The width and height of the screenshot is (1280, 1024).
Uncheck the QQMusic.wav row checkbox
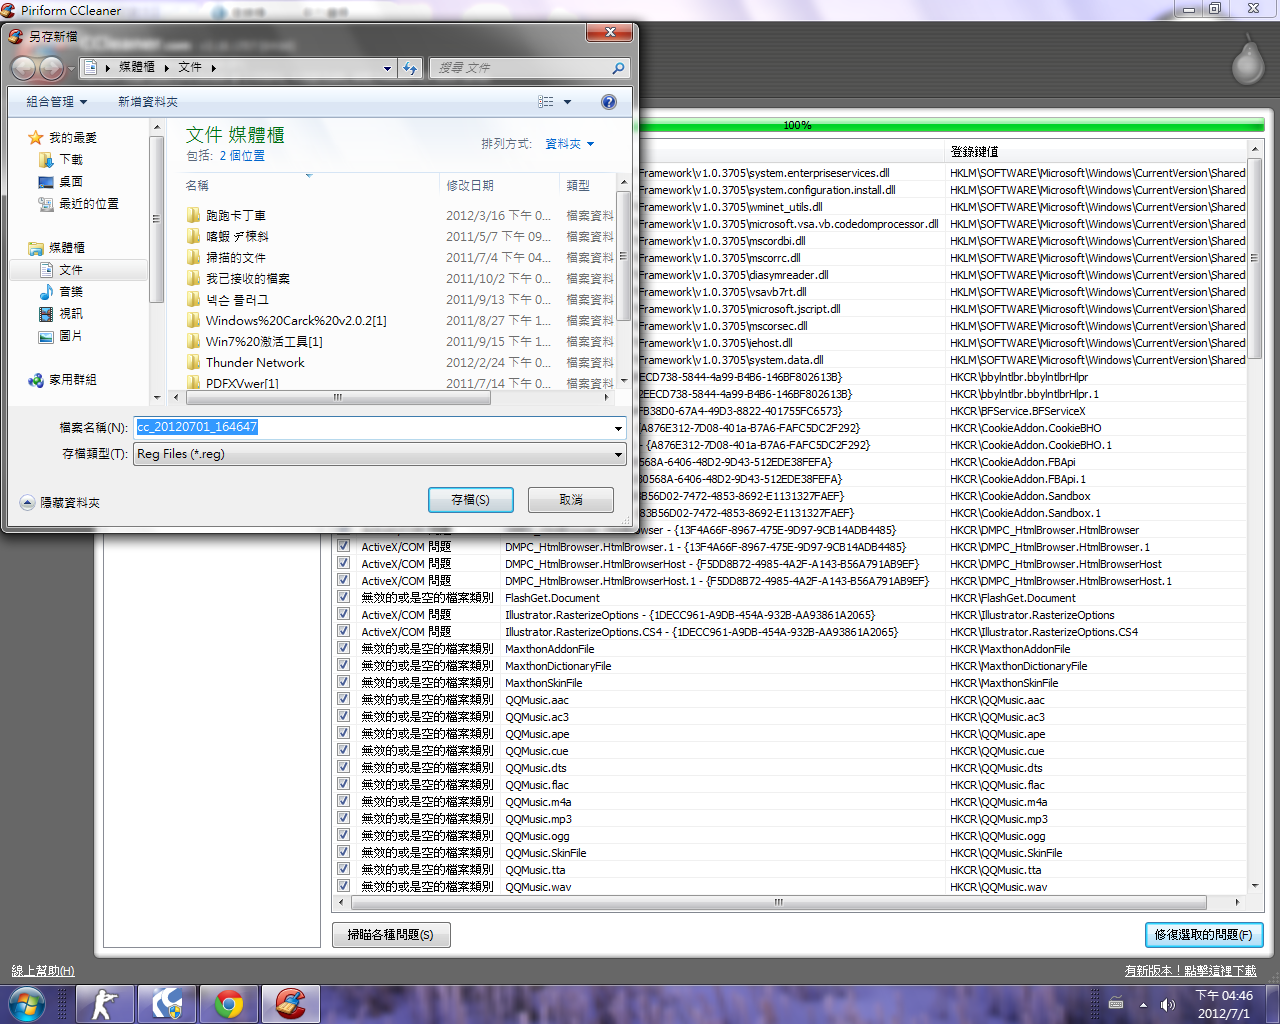343,886
